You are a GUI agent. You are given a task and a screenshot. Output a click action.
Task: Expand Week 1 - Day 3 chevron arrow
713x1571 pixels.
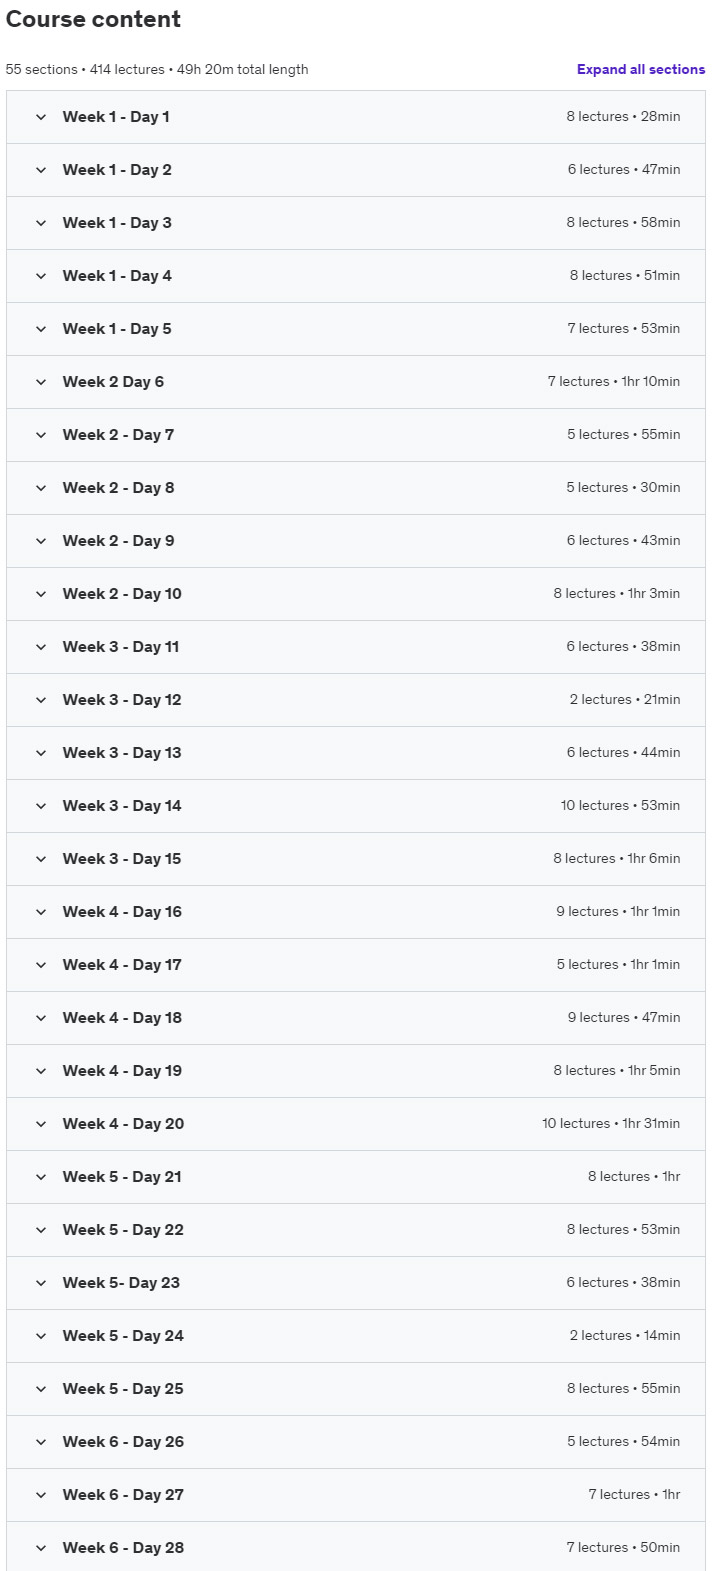(x=41, y=223)
